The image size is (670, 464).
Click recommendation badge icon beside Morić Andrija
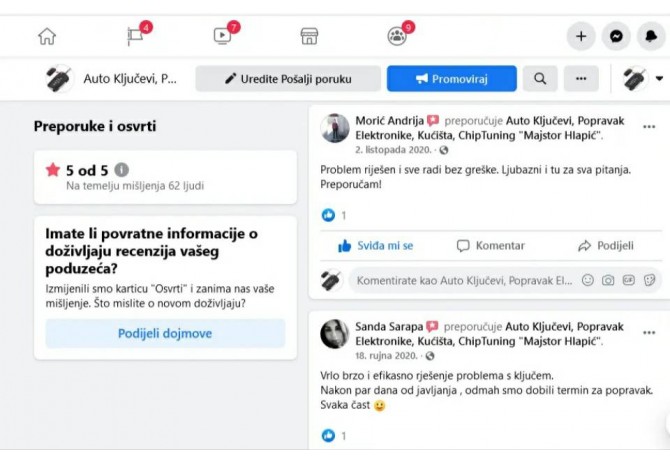click(433, 120)
